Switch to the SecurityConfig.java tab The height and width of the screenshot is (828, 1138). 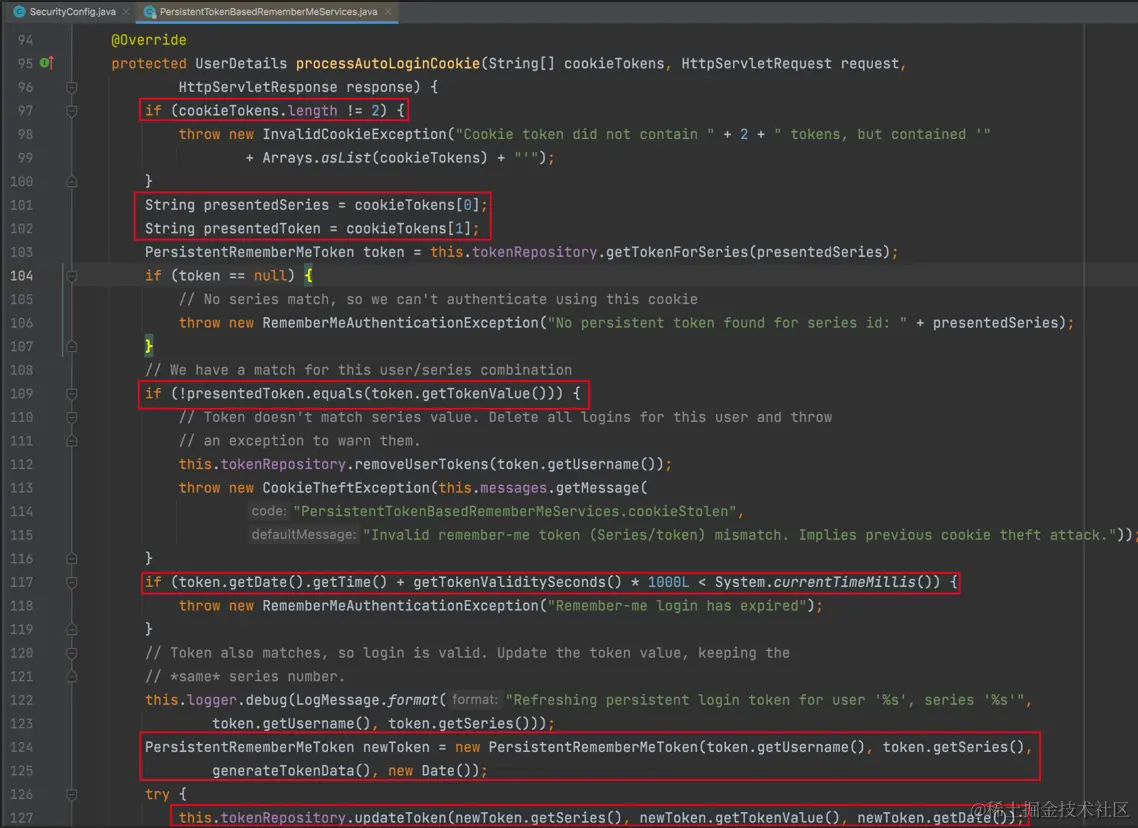click(x=72, y=12)
